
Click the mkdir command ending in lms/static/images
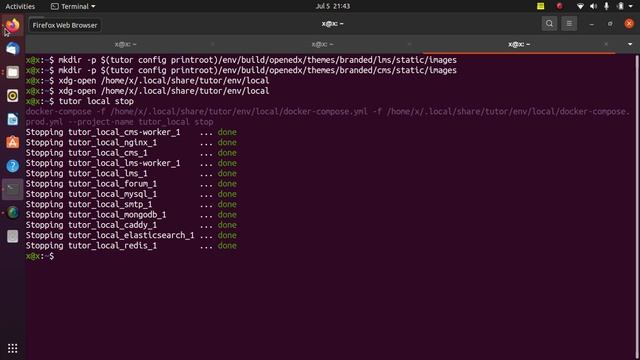(x=258, y=60)
